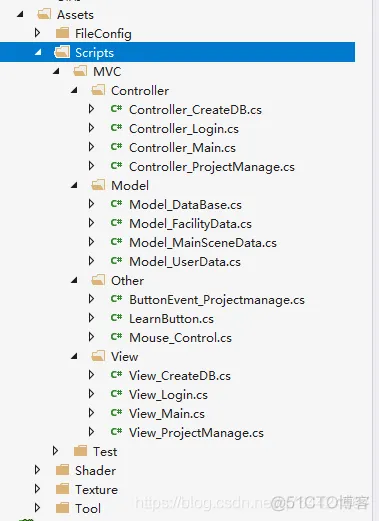The width and height of the screenshot is (379, 521).
Task: Click the C# icon of Controller_Login.cs
Action: pos(116,128)
